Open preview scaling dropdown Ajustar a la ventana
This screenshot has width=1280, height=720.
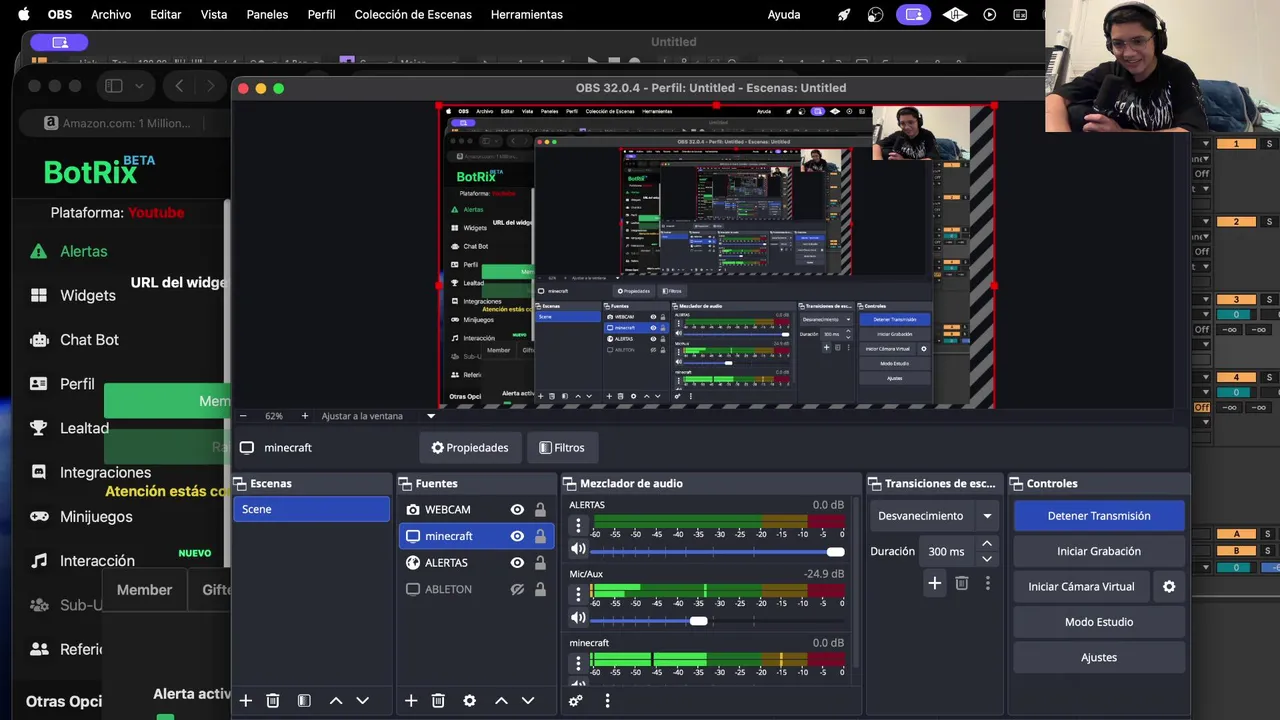click(x=378, y=416)
